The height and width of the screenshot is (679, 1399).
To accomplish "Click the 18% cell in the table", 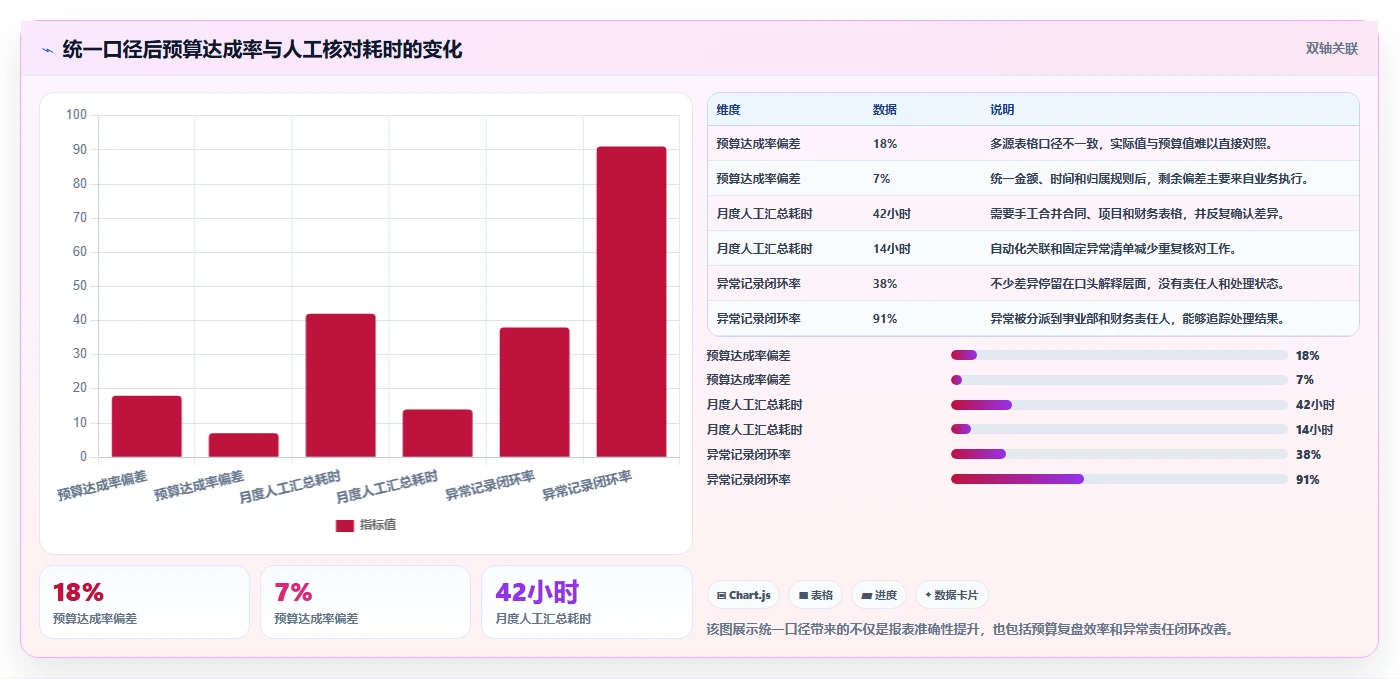I will click(884, 144).
